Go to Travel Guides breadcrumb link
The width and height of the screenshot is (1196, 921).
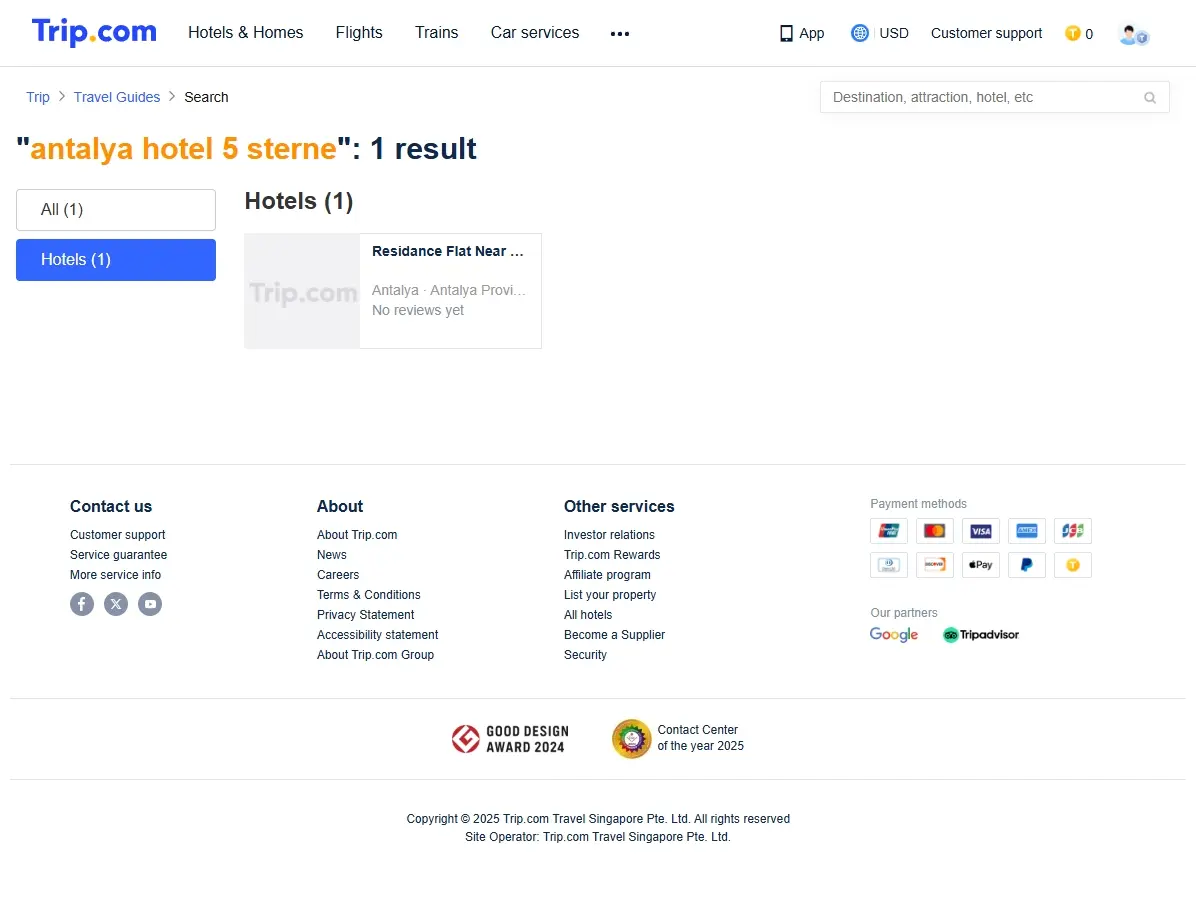[117, 98]
